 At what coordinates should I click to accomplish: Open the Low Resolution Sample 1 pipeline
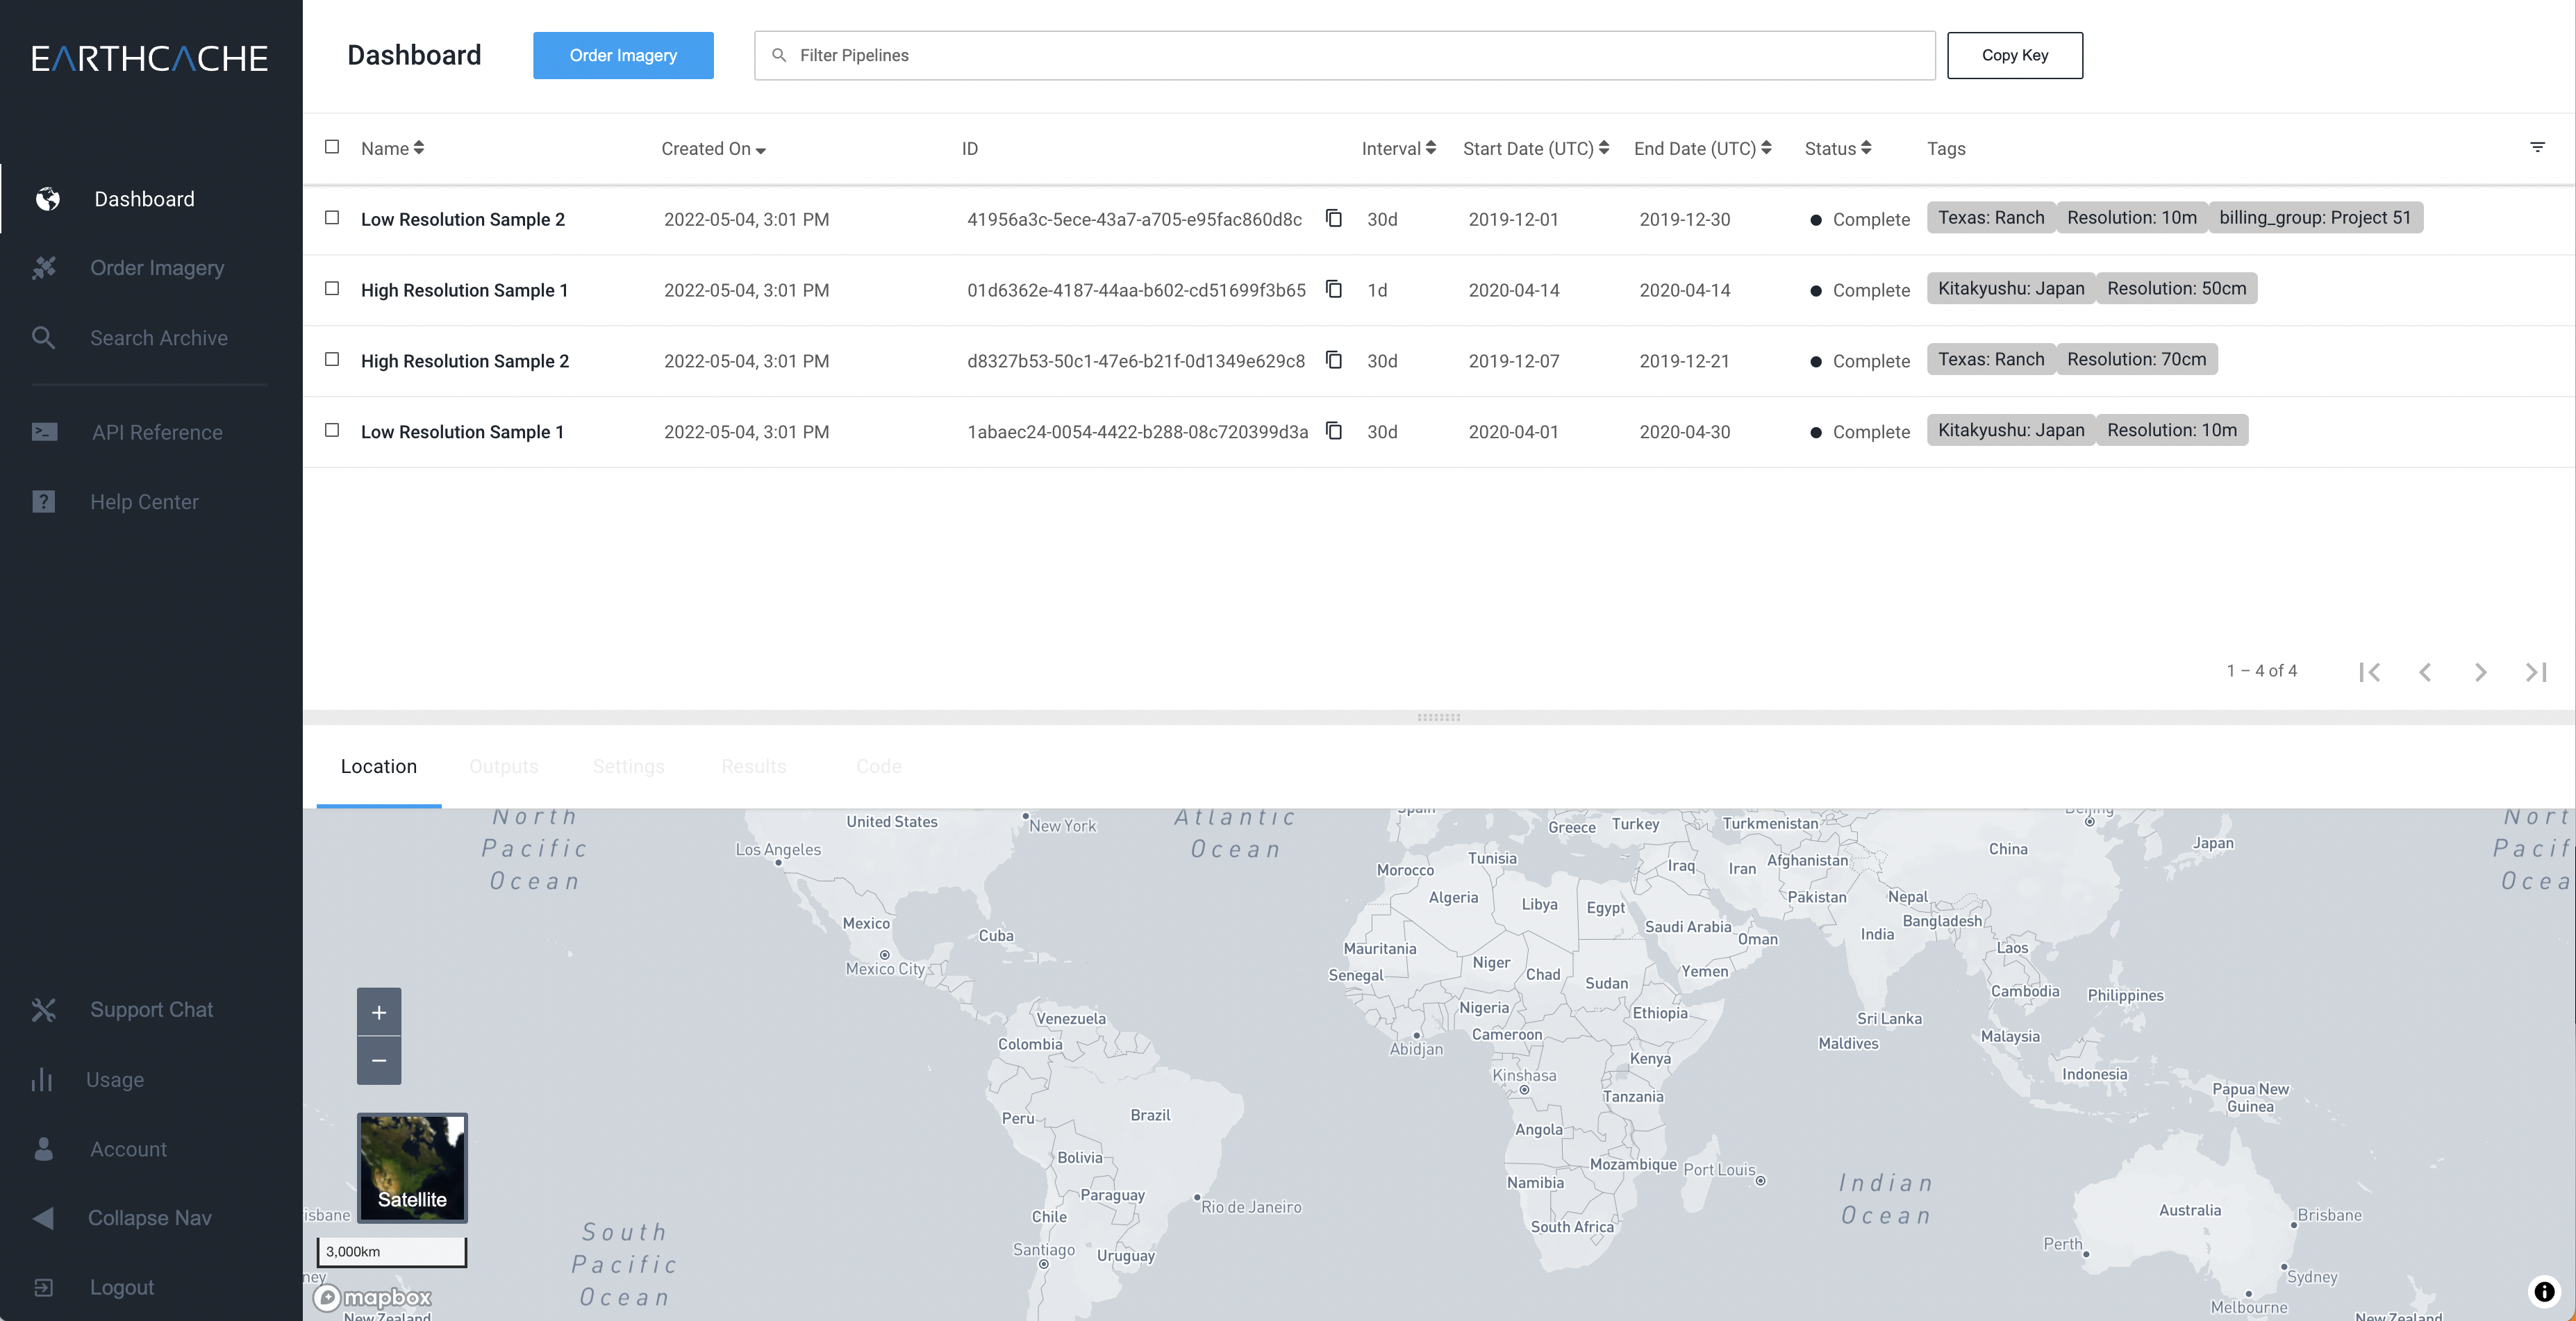pos(462,432)
